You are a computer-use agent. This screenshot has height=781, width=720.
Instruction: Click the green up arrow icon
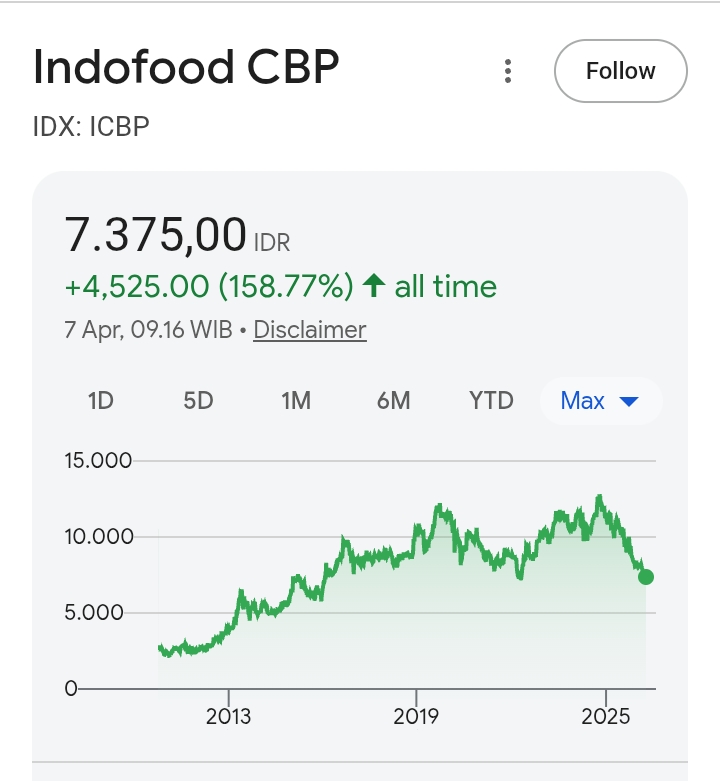tap(374, 287)
